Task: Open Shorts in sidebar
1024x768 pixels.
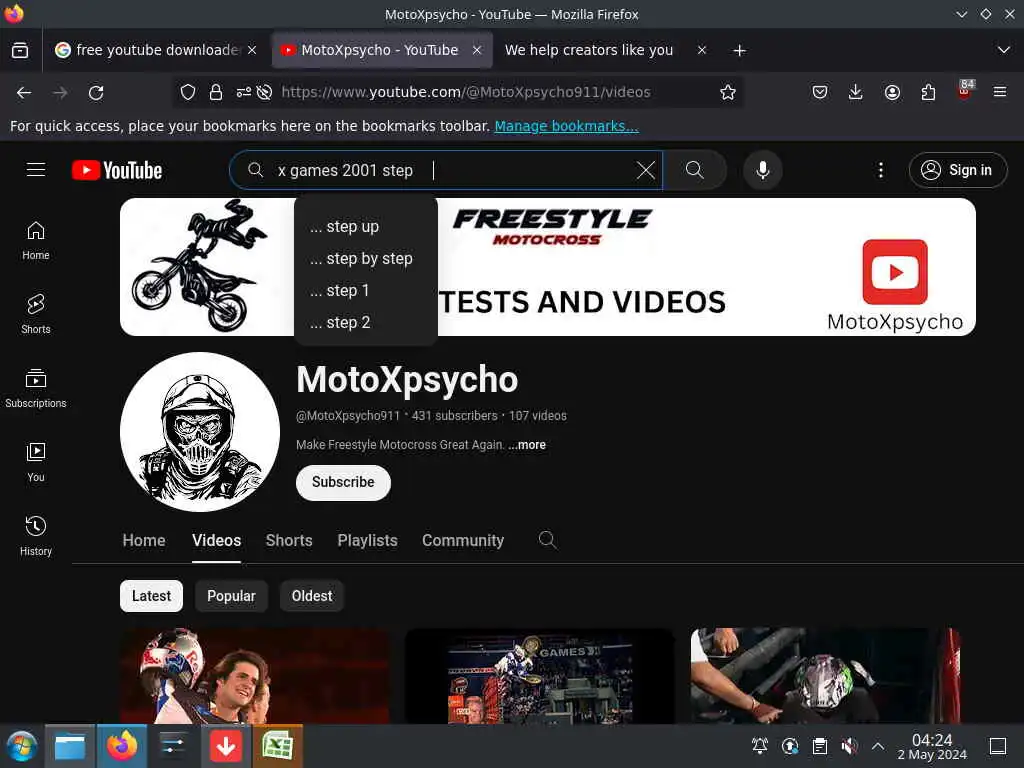Action: click(36, 314)
